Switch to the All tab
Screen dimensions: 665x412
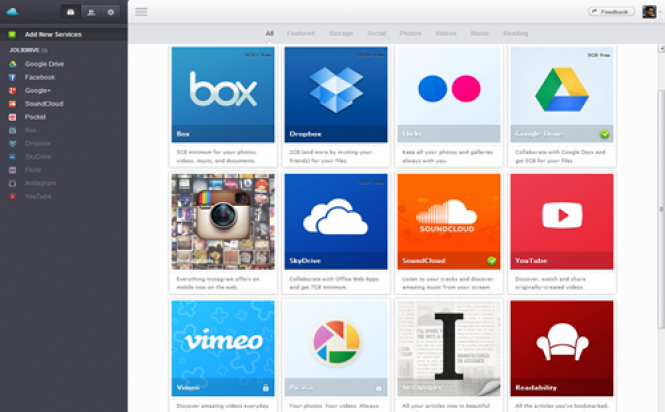270,33
